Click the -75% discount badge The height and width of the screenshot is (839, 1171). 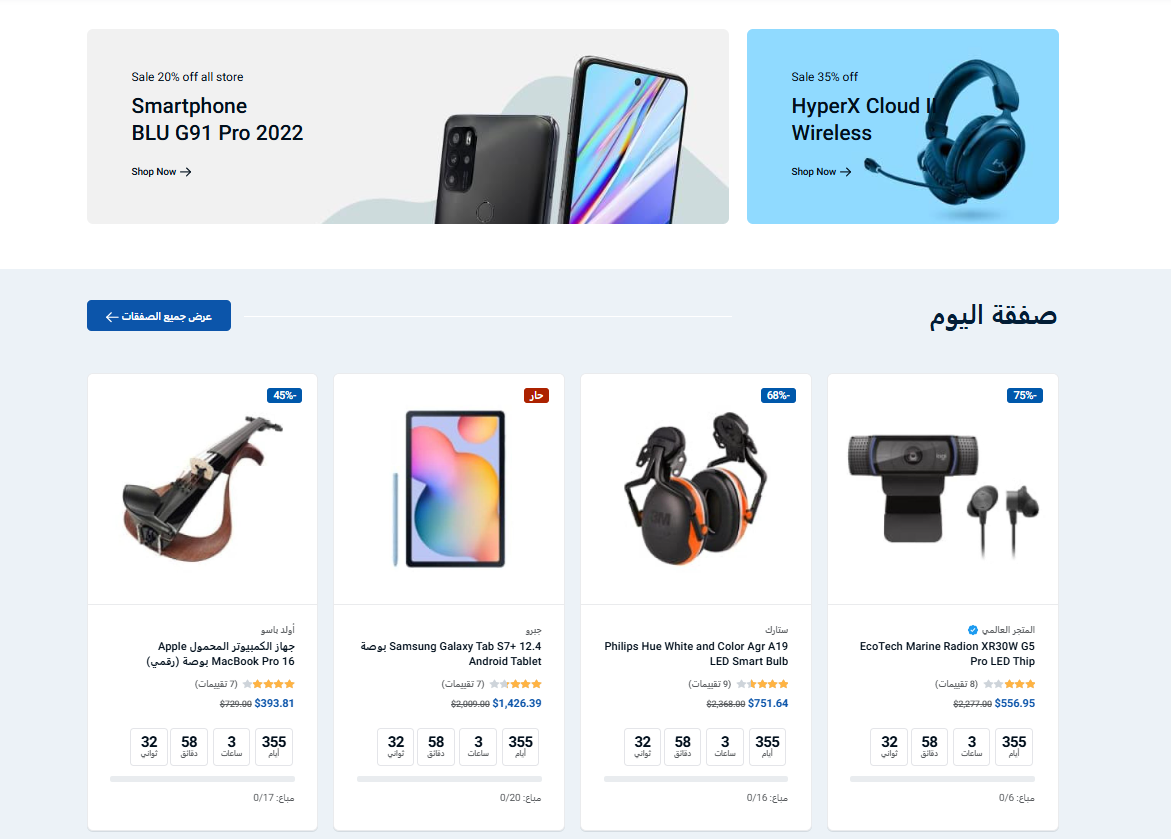[x=1025, y=395]
